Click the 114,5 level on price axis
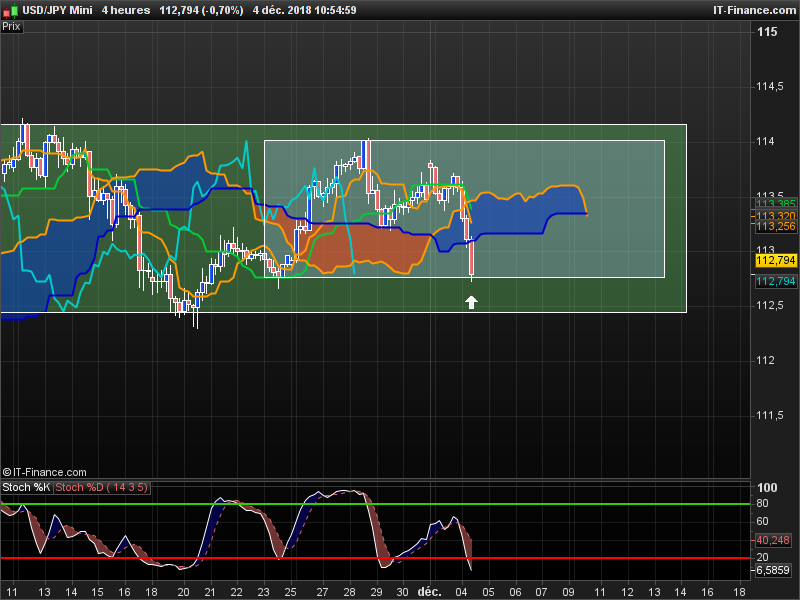The width and height of the screenshot is (800, 600). coord(769,86)
